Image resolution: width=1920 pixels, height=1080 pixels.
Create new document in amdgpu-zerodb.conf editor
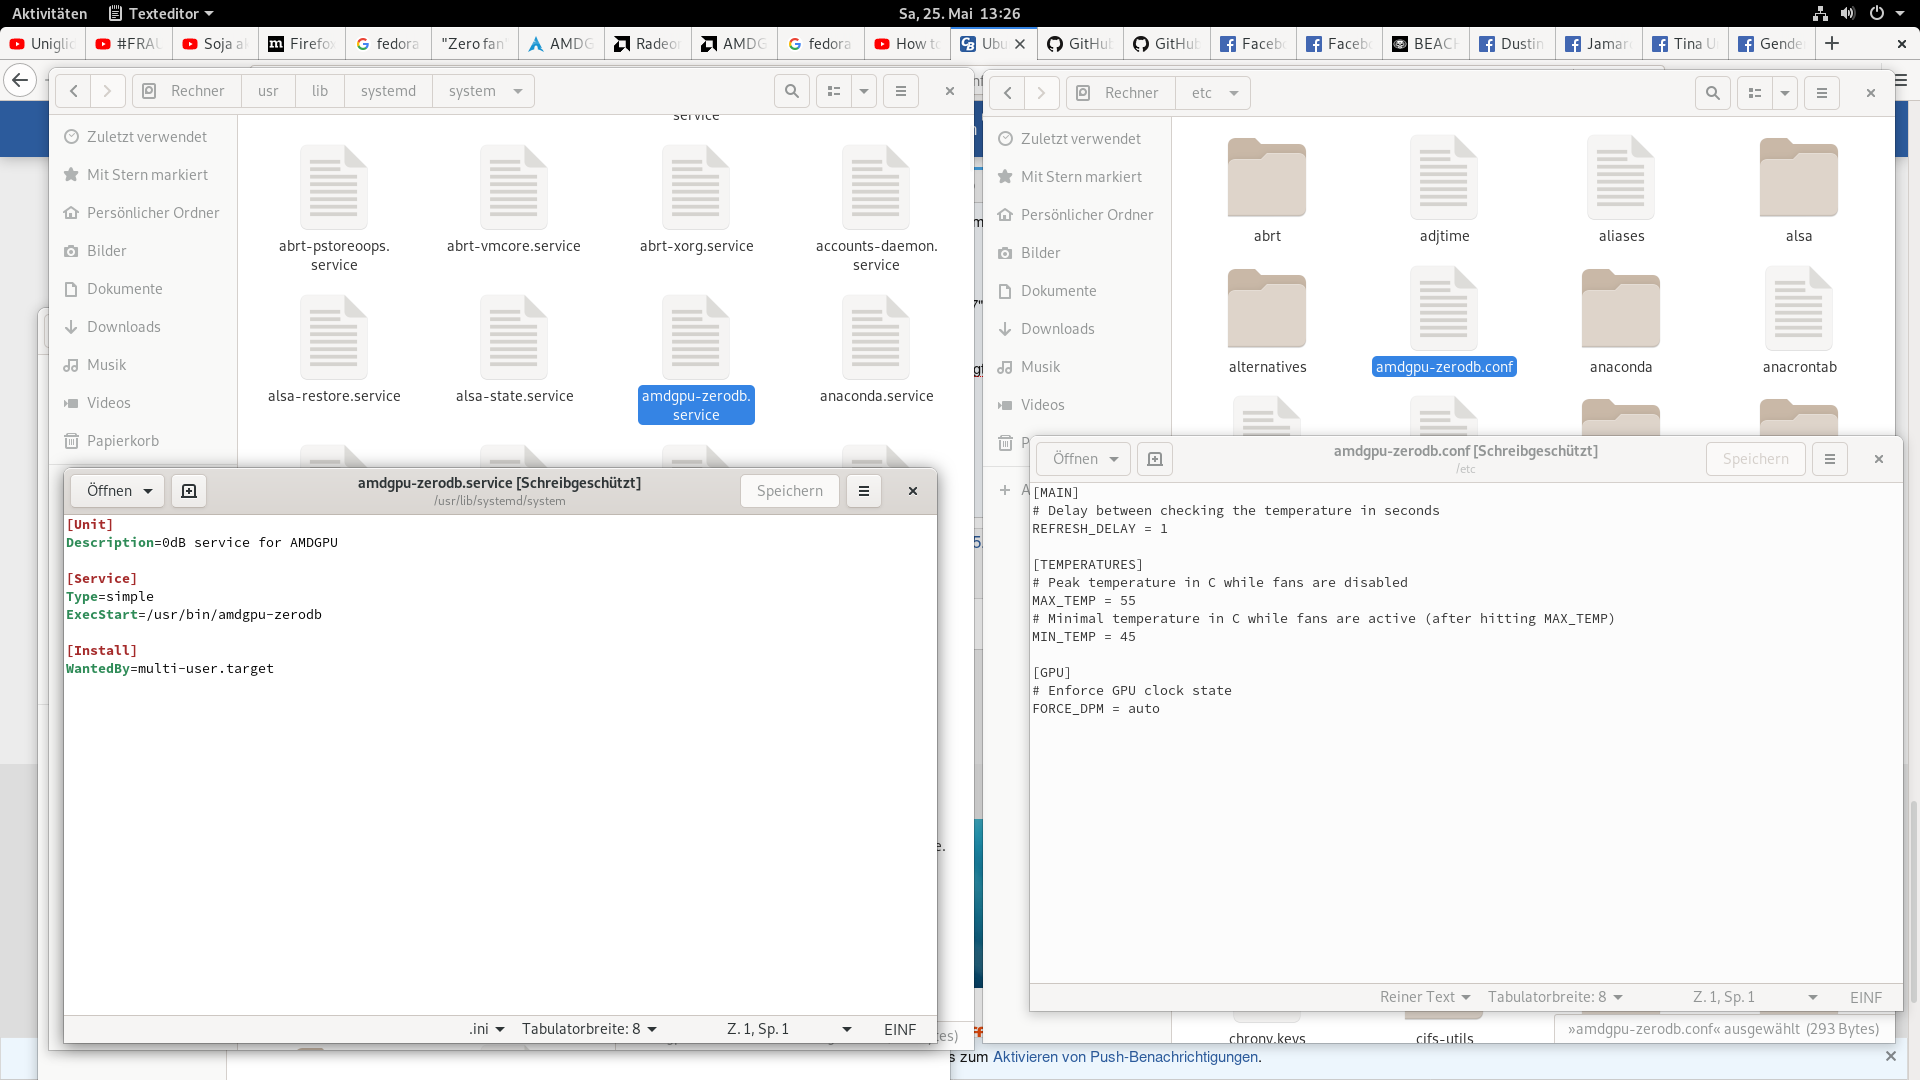[x=1155, y=459]
